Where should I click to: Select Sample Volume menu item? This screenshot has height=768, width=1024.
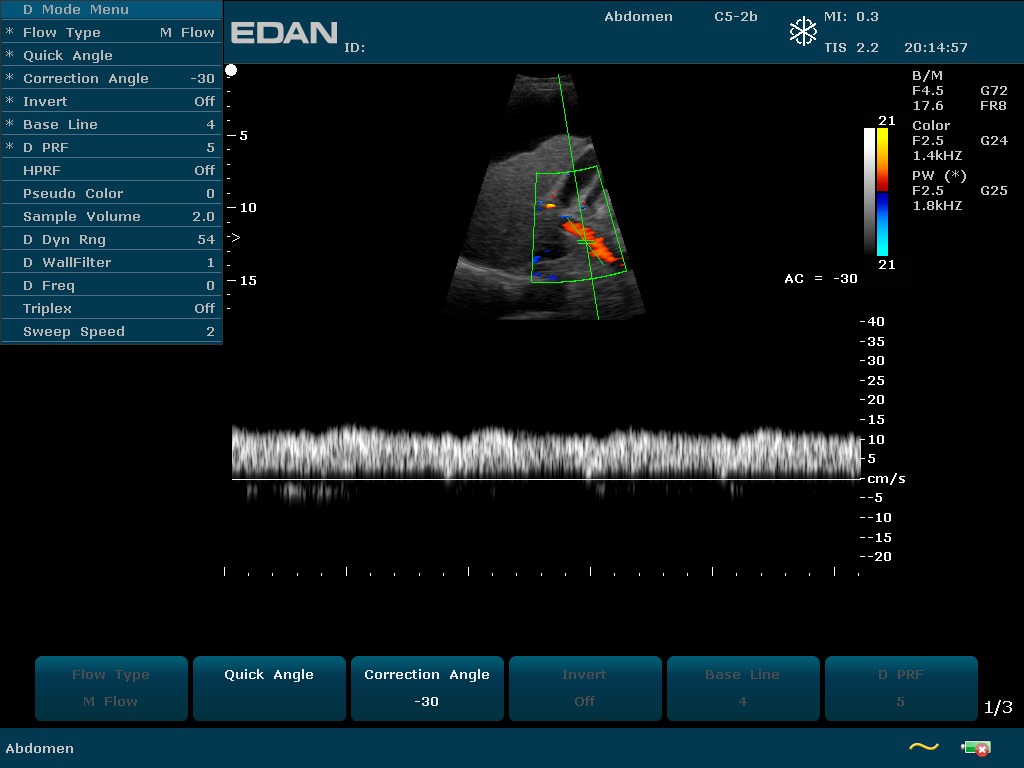point(111,216)
